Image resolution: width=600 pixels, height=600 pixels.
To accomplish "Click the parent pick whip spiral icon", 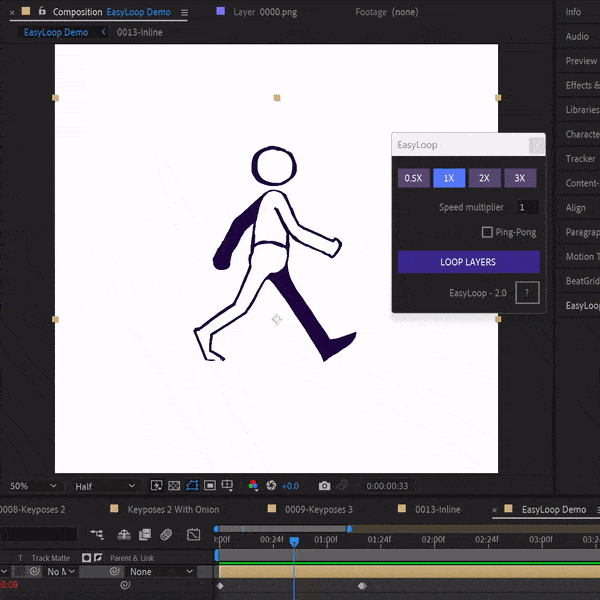I will [x=114, y=572].
